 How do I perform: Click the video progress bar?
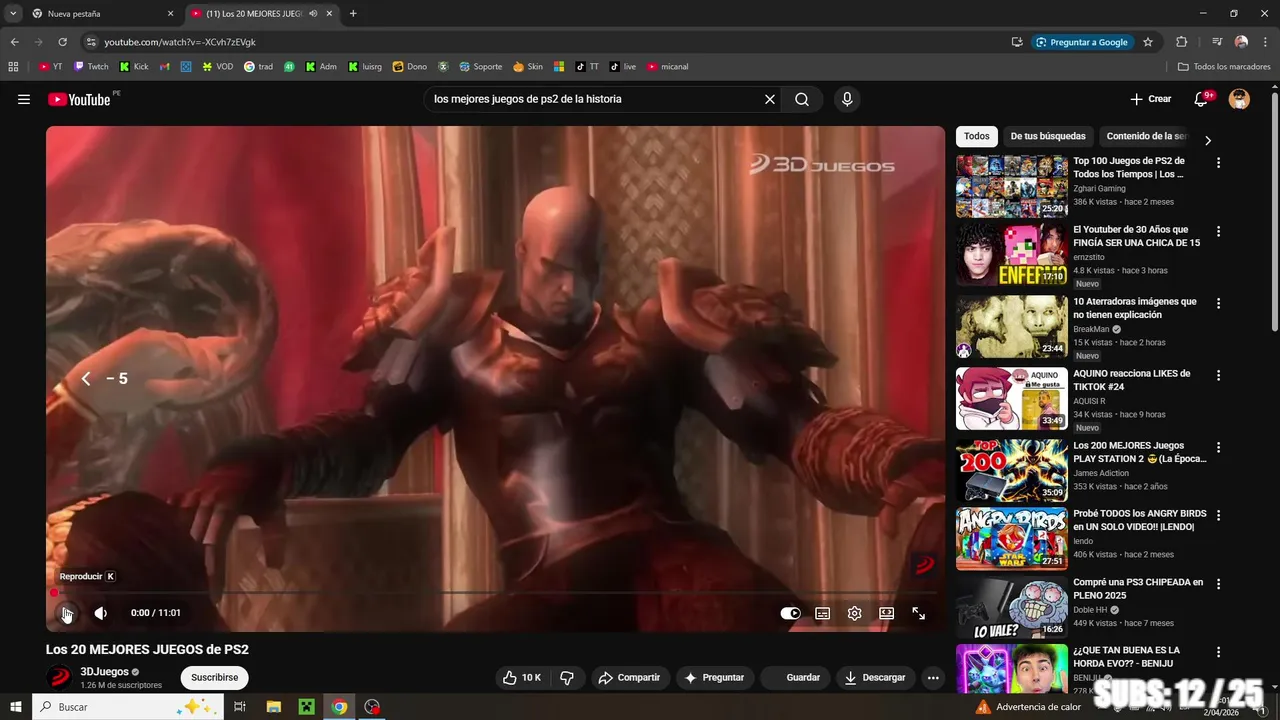click(495, 593)
